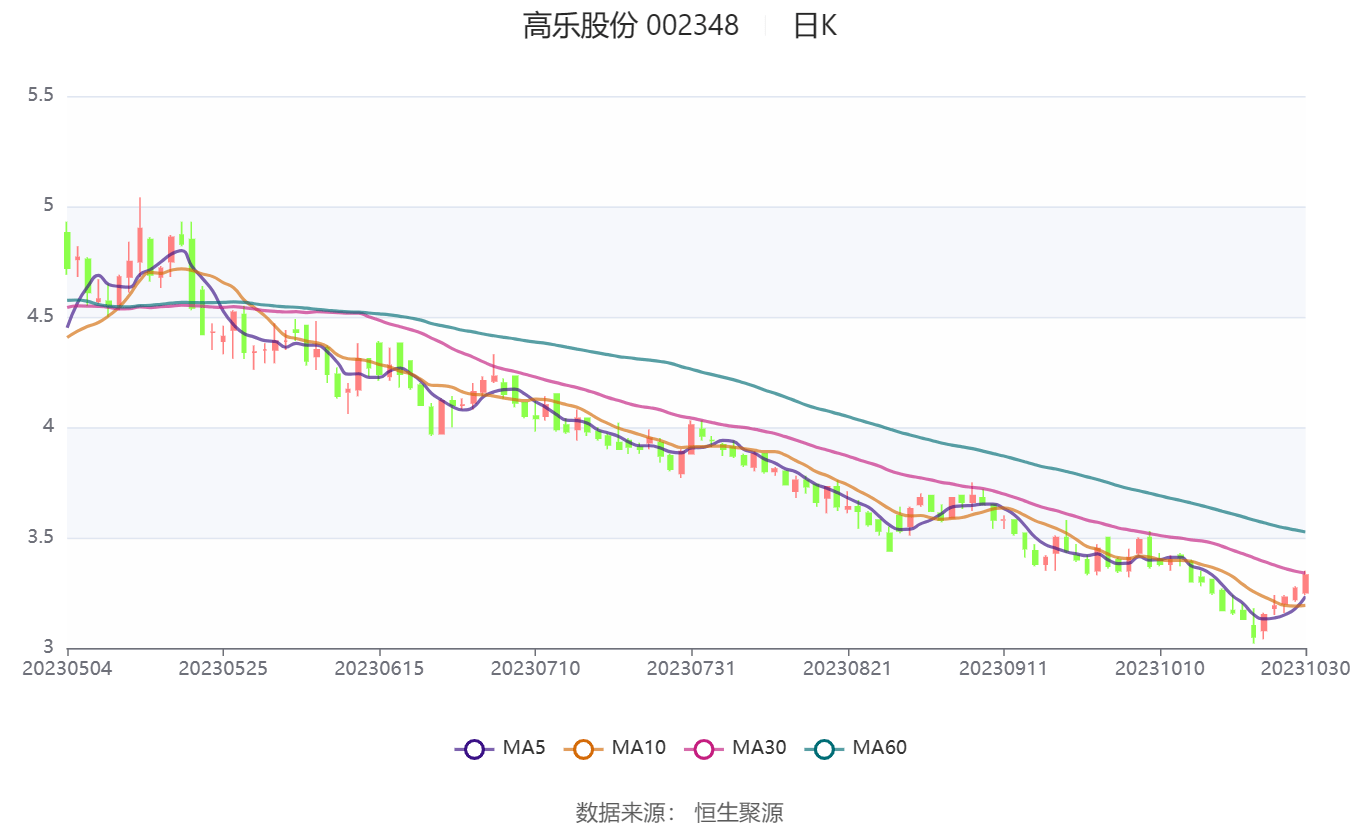Toggle the MA60 legend entry

[854, 747]
